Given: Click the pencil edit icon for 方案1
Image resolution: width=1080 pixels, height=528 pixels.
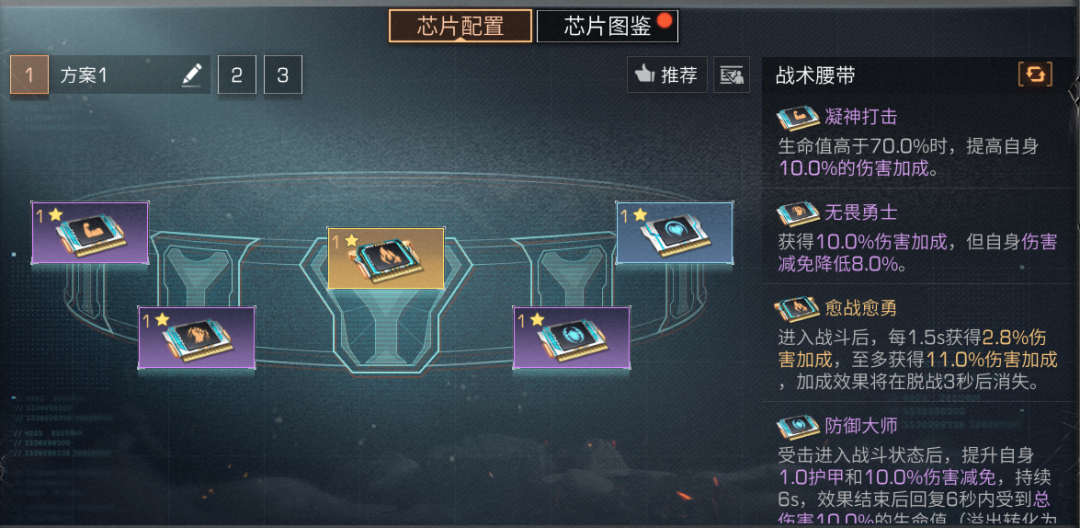Looking at the screenshot, I should [x=192, y=74].
